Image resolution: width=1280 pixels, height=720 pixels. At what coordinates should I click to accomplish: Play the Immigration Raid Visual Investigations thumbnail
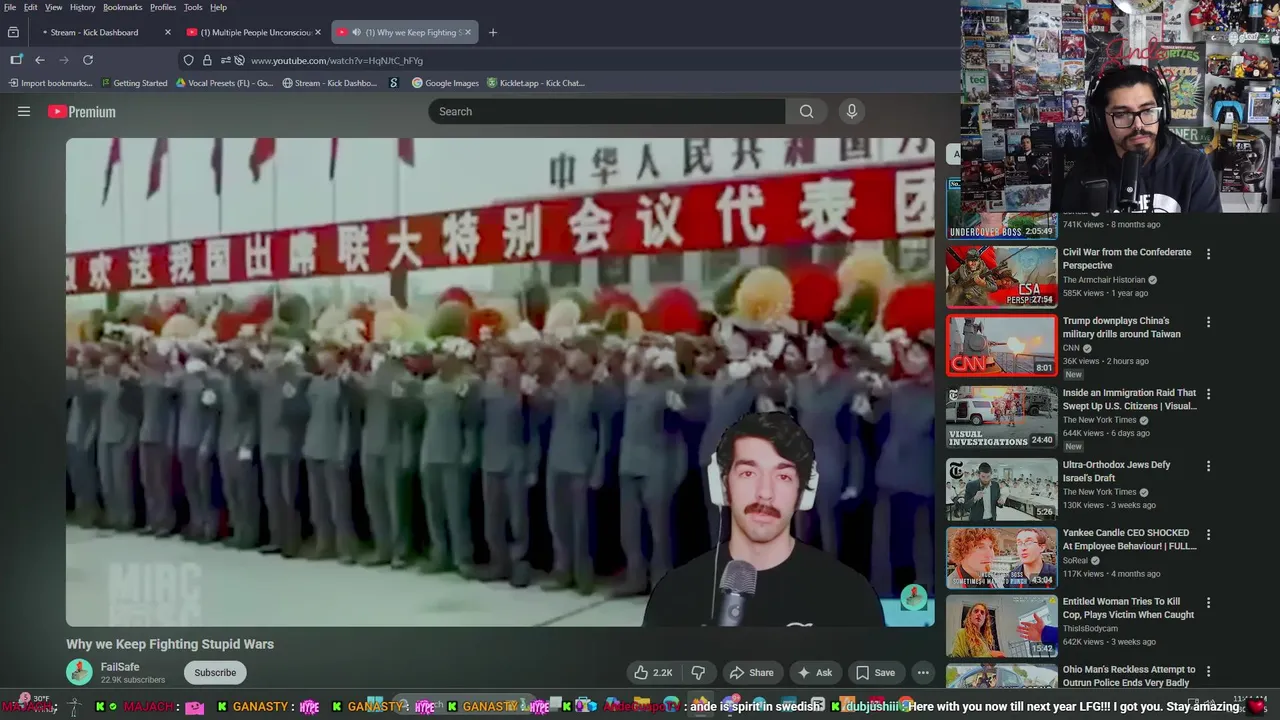pyautogui.click(x=1001, y=417)
